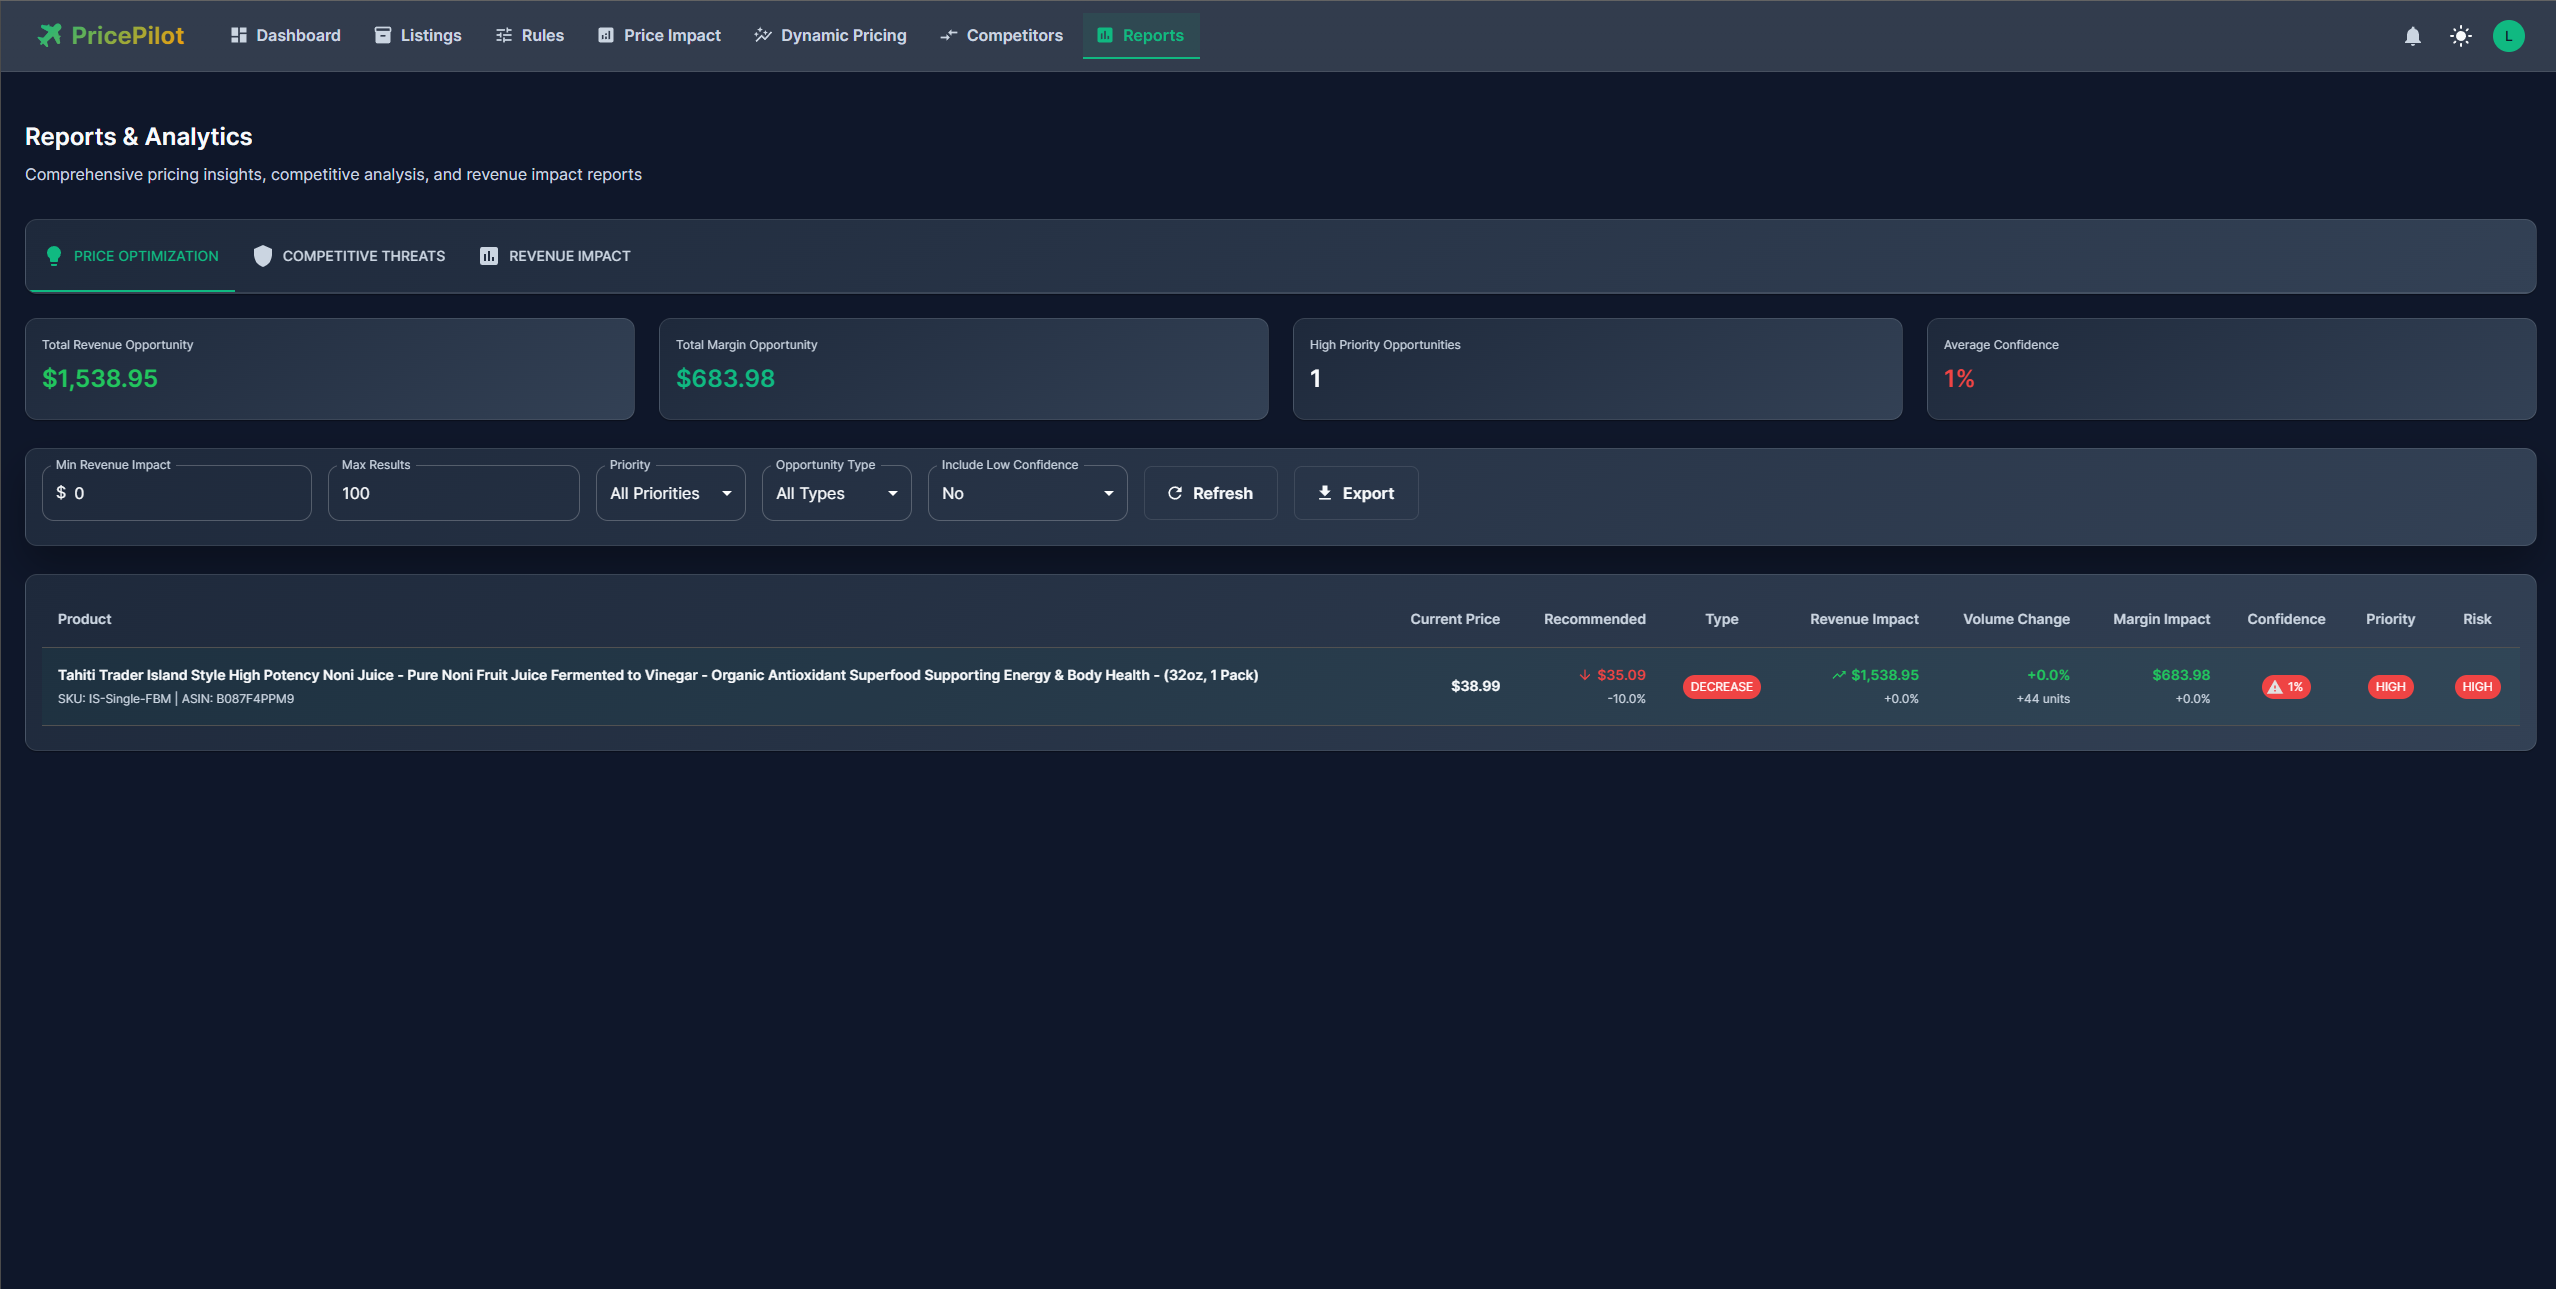Viewport: 2556px width, 1289px height.
Task: Click the Rules sliders icon
Action: [x=504, y=35]
